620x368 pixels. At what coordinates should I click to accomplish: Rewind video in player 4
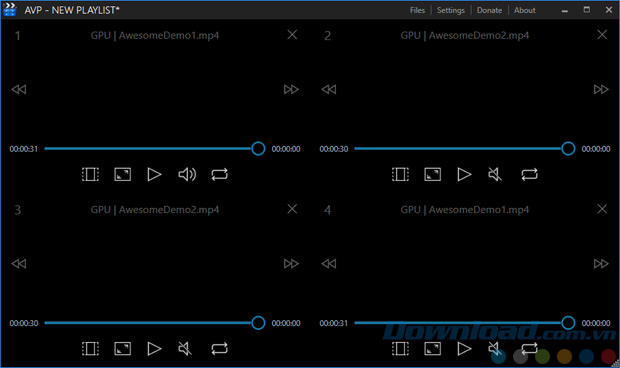329,264
